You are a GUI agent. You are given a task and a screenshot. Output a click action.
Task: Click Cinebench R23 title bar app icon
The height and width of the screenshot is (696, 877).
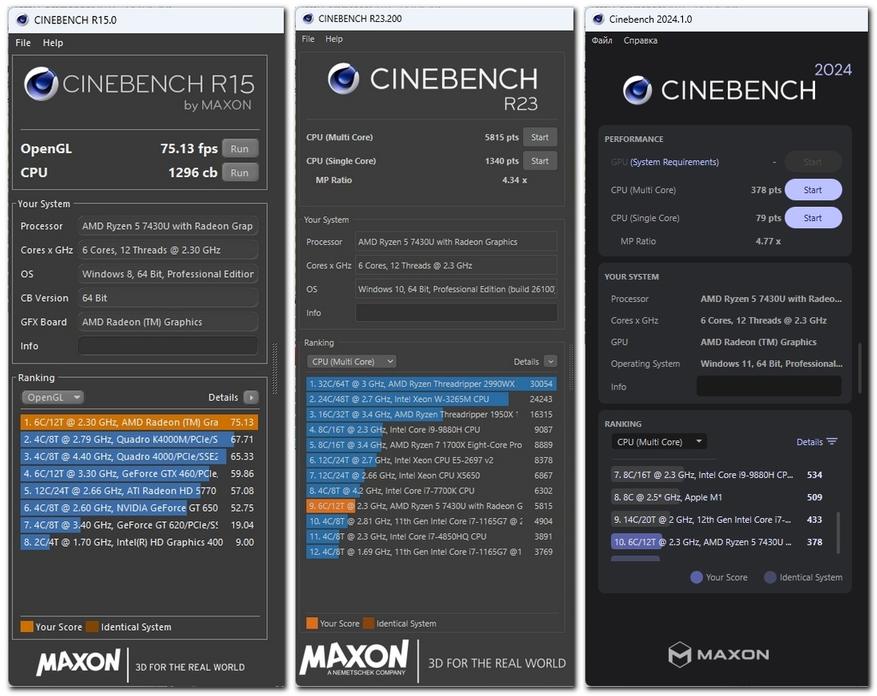coord(308,18)
